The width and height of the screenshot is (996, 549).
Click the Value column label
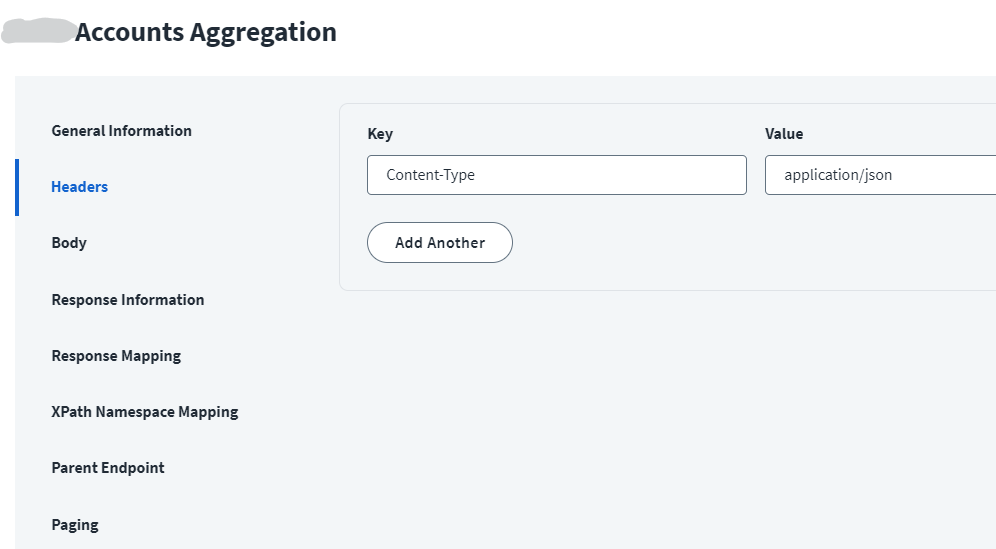[x=784, y=134]
